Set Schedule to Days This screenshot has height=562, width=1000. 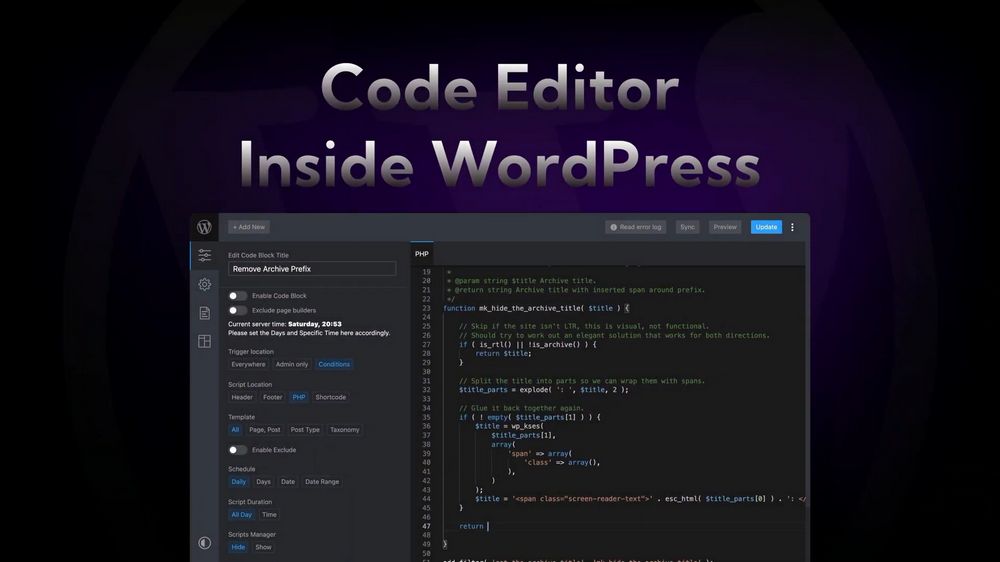pos(263,482)
